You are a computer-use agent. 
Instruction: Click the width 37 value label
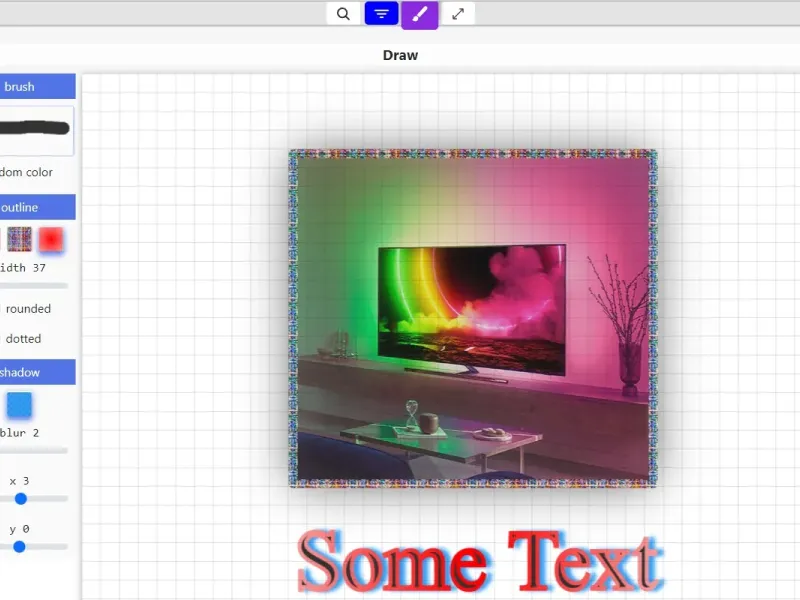(x=23, y=268)
